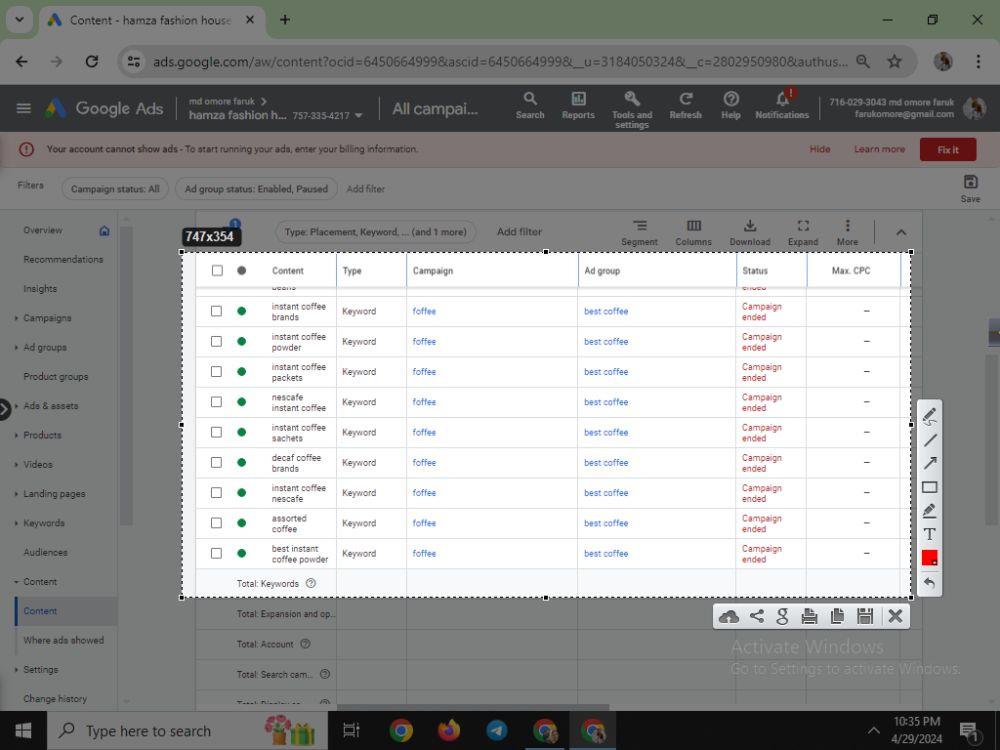Click Learn more in billing alert

879,149
